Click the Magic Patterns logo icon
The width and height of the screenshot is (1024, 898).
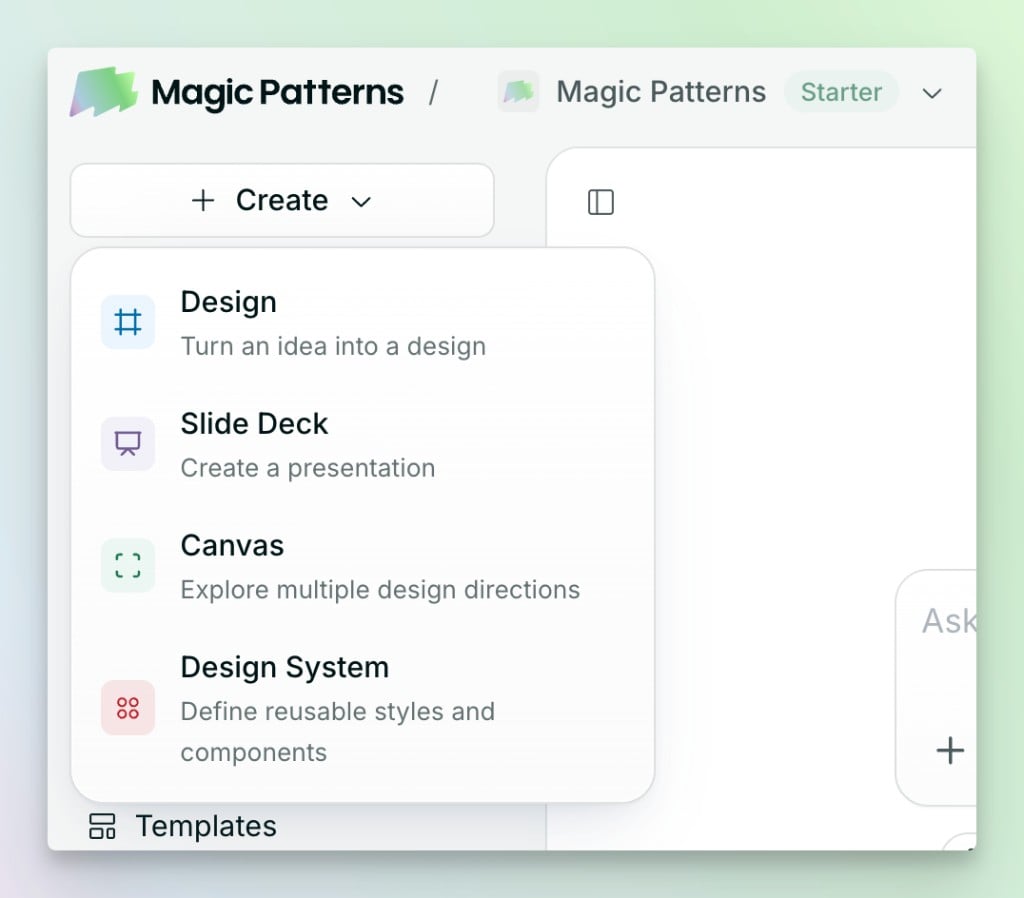coord(104,92)
